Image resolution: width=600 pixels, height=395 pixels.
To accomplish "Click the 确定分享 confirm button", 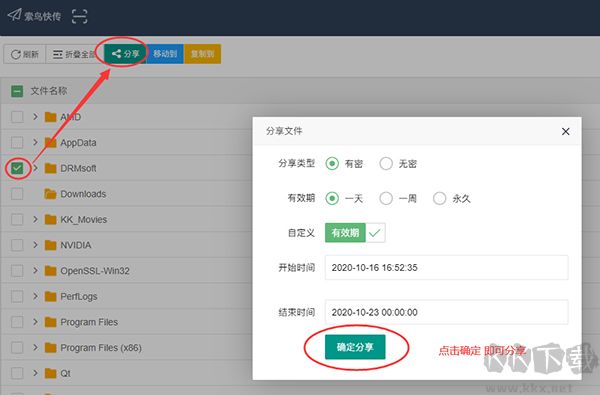I will click(x=355, y=347).
